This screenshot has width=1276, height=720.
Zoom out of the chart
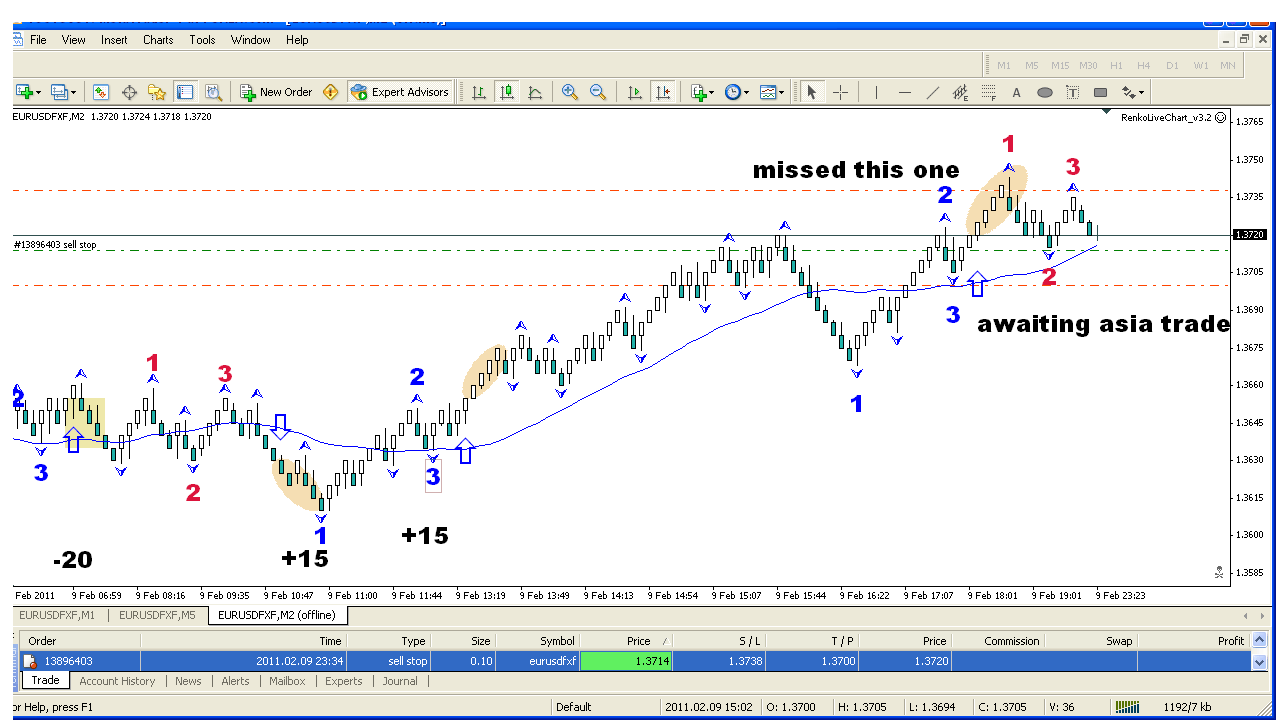click(x=598, y=92)
